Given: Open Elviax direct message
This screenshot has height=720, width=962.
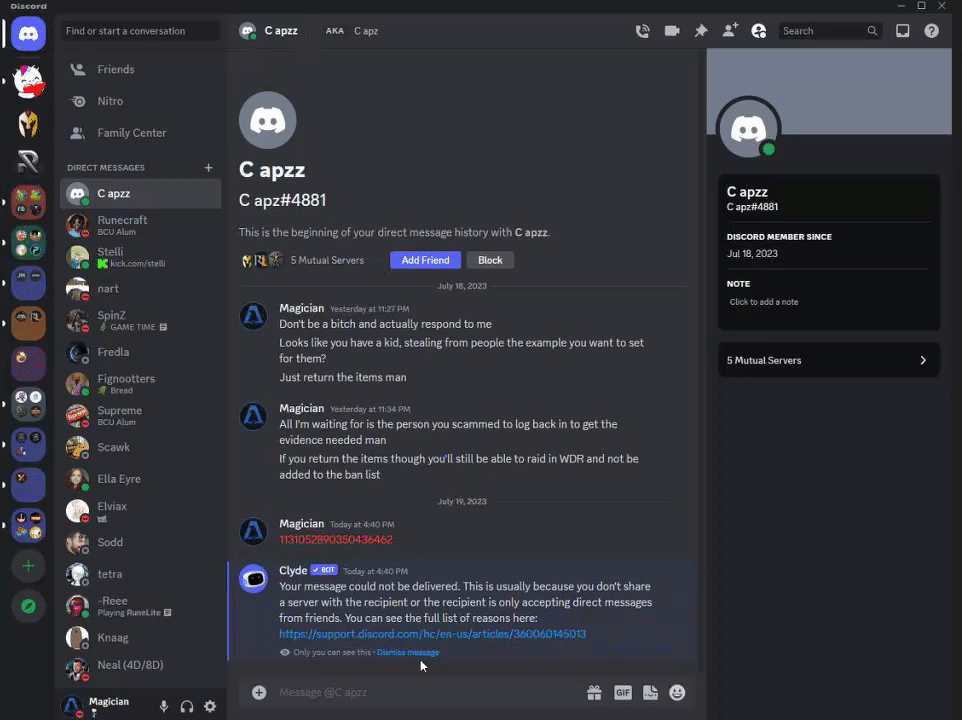Looking at the screenshot, I should 141,511.
